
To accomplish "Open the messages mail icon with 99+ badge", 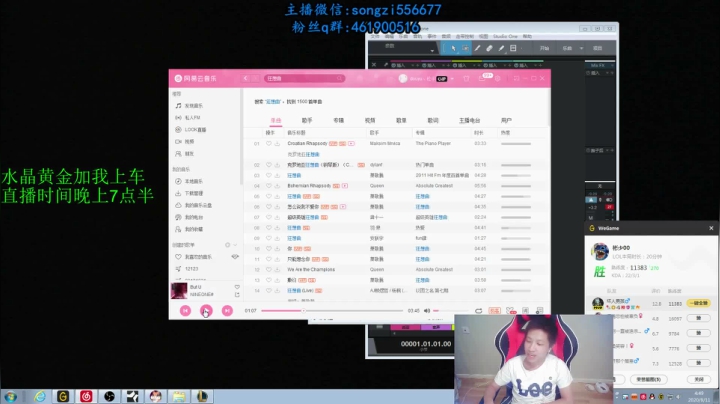I will pos(482,79).
